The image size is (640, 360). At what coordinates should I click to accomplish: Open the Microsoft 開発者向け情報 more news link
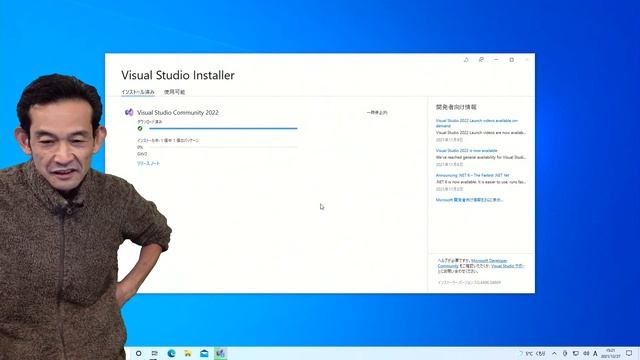tap(469, 200)
